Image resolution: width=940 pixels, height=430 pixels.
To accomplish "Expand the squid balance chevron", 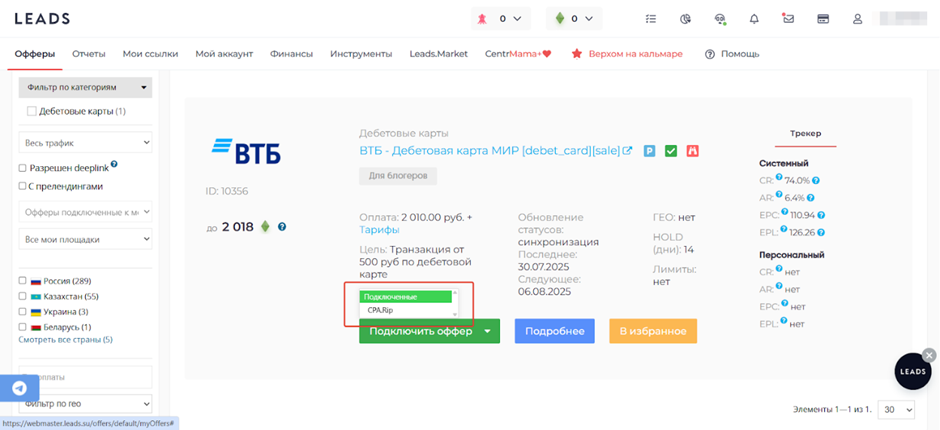I will pos(517,19).
